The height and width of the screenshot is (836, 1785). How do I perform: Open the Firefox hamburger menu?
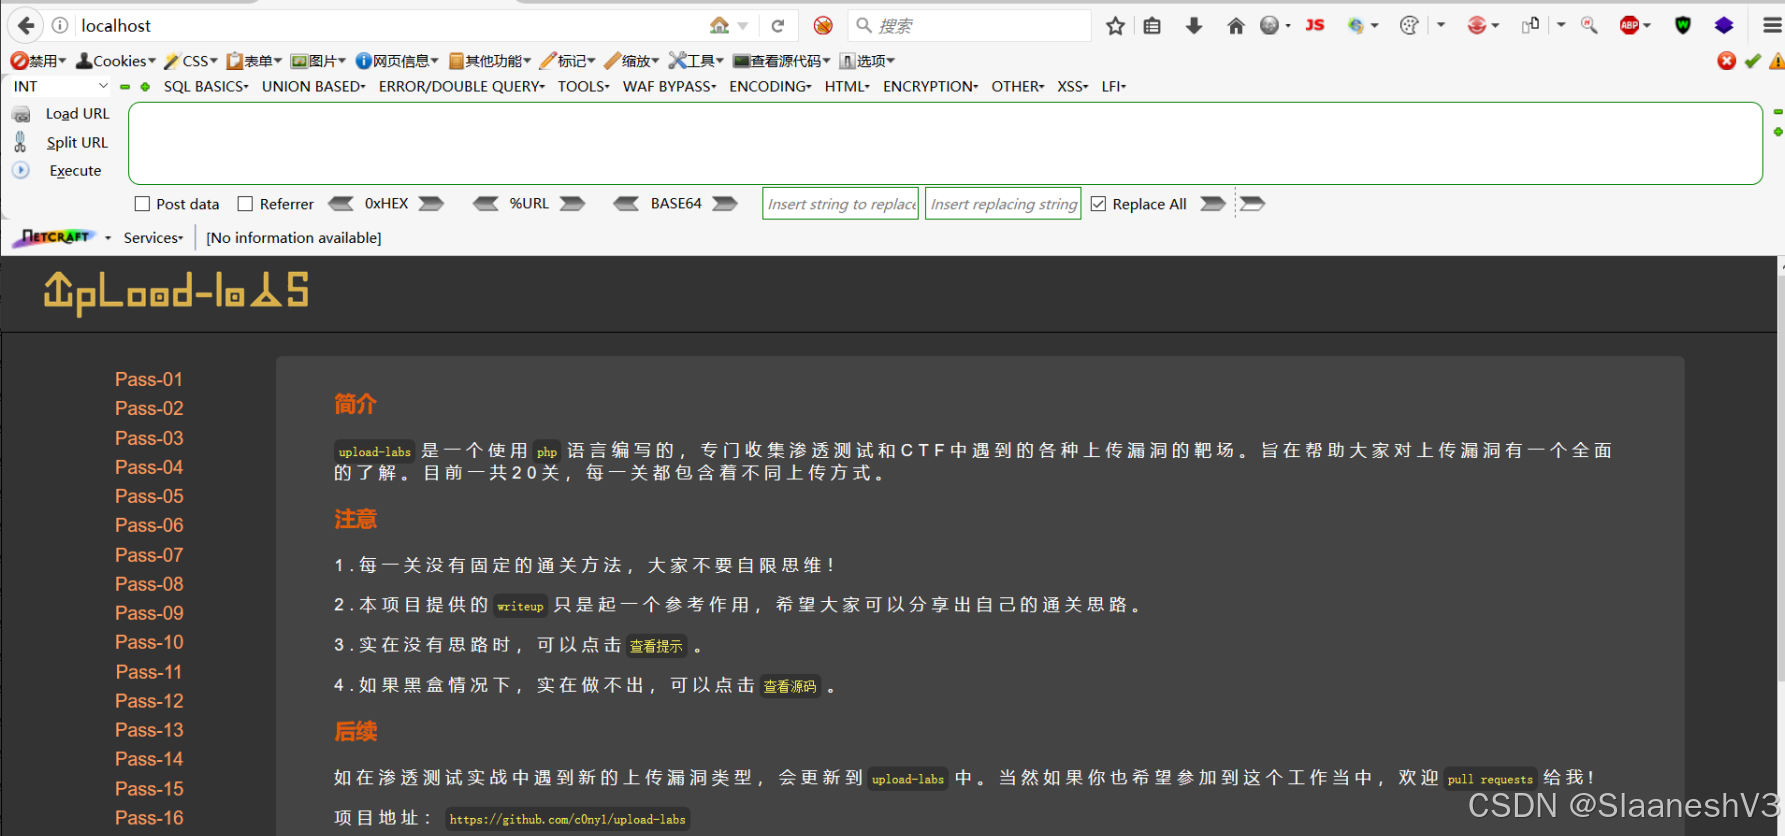(1772, 26)
